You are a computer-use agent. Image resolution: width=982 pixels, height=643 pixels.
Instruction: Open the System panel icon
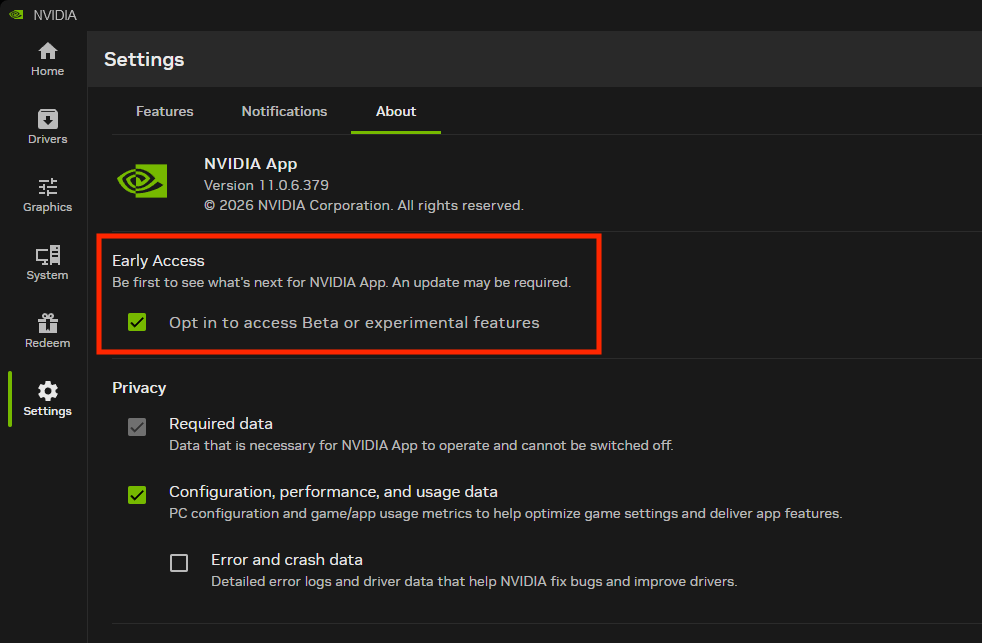pos(47,256)
